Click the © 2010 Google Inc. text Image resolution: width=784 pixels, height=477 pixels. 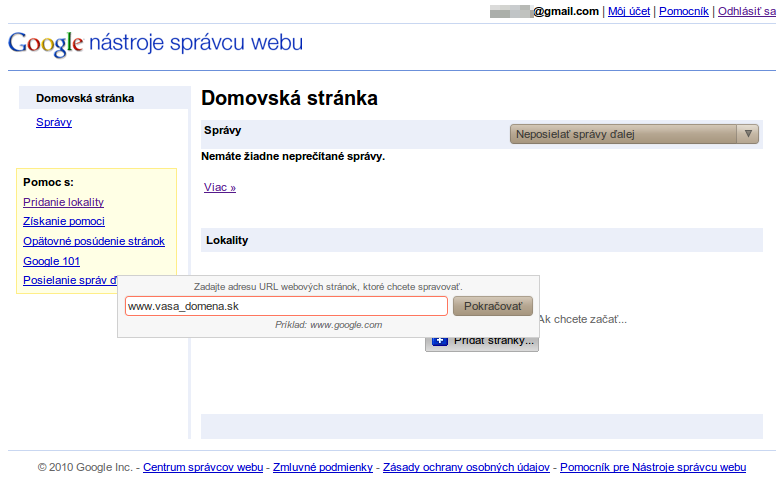(85, 467)
